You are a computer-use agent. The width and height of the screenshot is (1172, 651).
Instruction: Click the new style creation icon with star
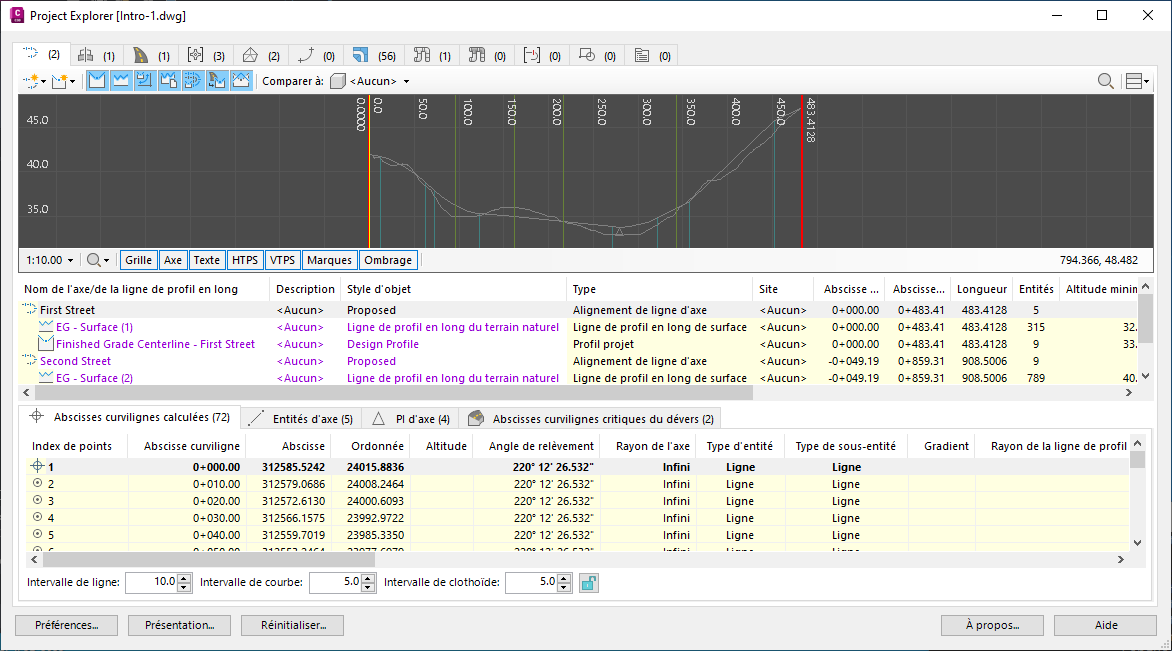pos(30,81)
